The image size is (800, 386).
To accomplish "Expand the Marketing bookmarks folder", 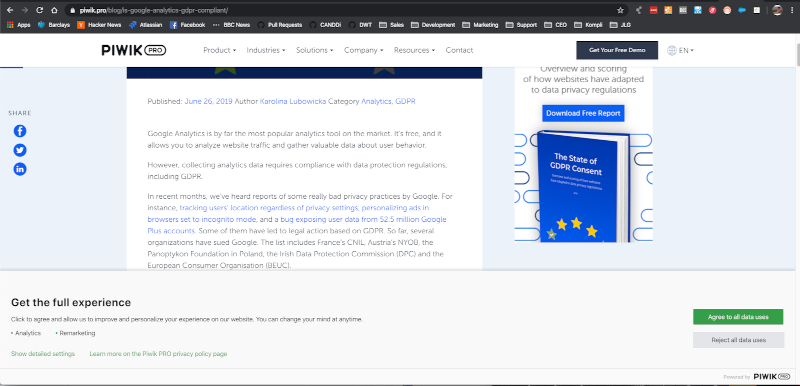I will pyautogui.click(x=481, y=24).
